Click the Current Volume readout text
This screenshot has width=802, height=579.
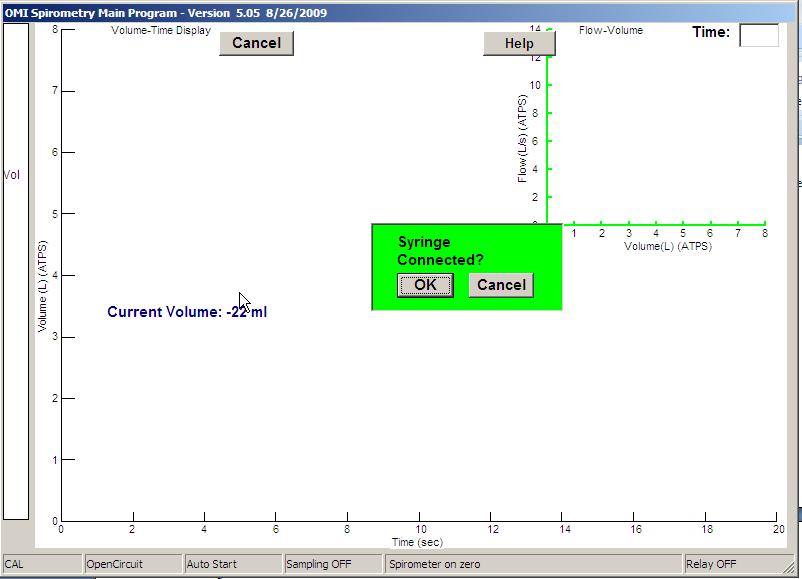[187, 312]
